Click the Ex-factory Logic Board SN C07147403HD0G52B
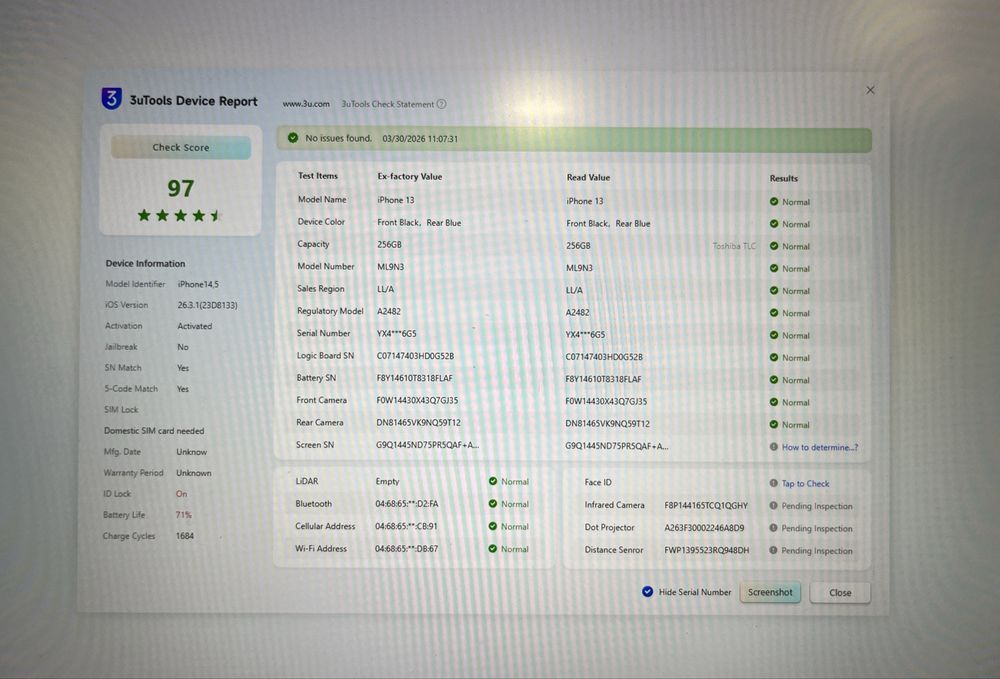Image resolution: width=1000 pixels, height=679 pixels. pyautogui.click(x=415, y=356)
